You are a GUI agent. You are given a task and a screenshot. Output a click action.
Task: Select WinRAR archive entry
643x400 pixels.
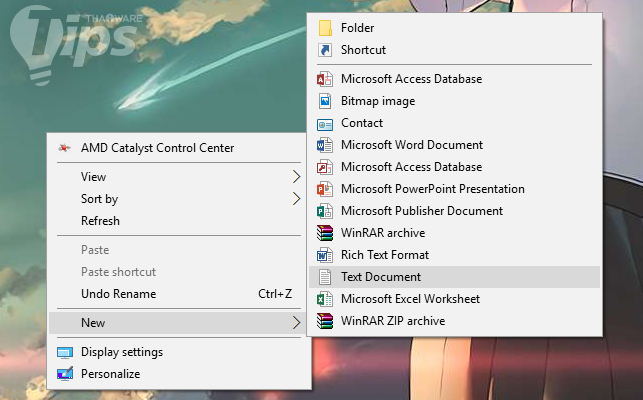click(383, 233)
